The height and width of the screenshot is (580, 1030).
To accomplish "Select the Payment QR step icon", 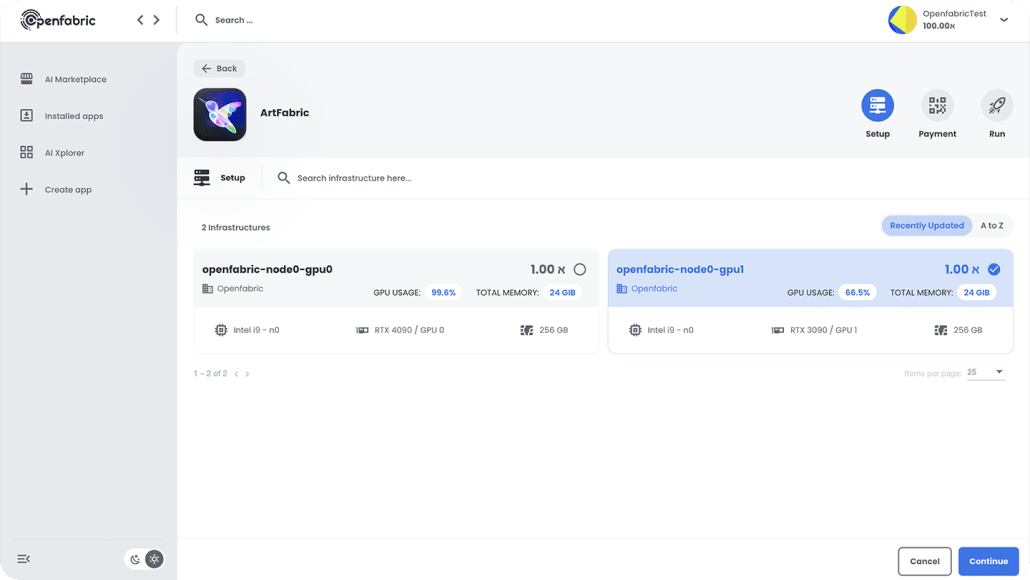I will pyautogui.click(x=937, y=105).
